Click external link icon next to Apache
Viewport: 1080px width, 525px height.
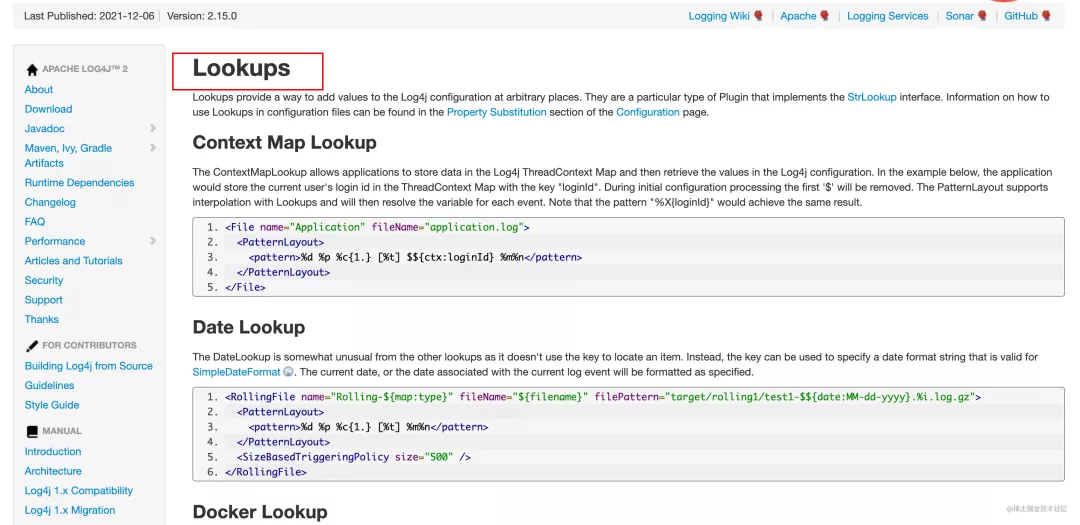coord(825,16)
